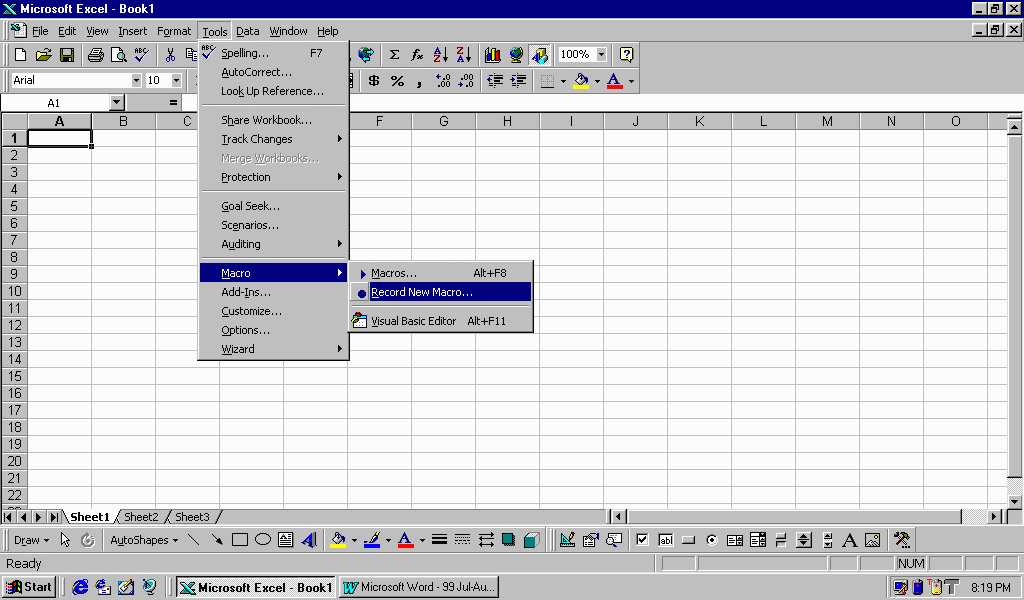Open the Draw menu on Drawing toolbar
This screenshot has width=1024, height=600.
click(31, 540)
